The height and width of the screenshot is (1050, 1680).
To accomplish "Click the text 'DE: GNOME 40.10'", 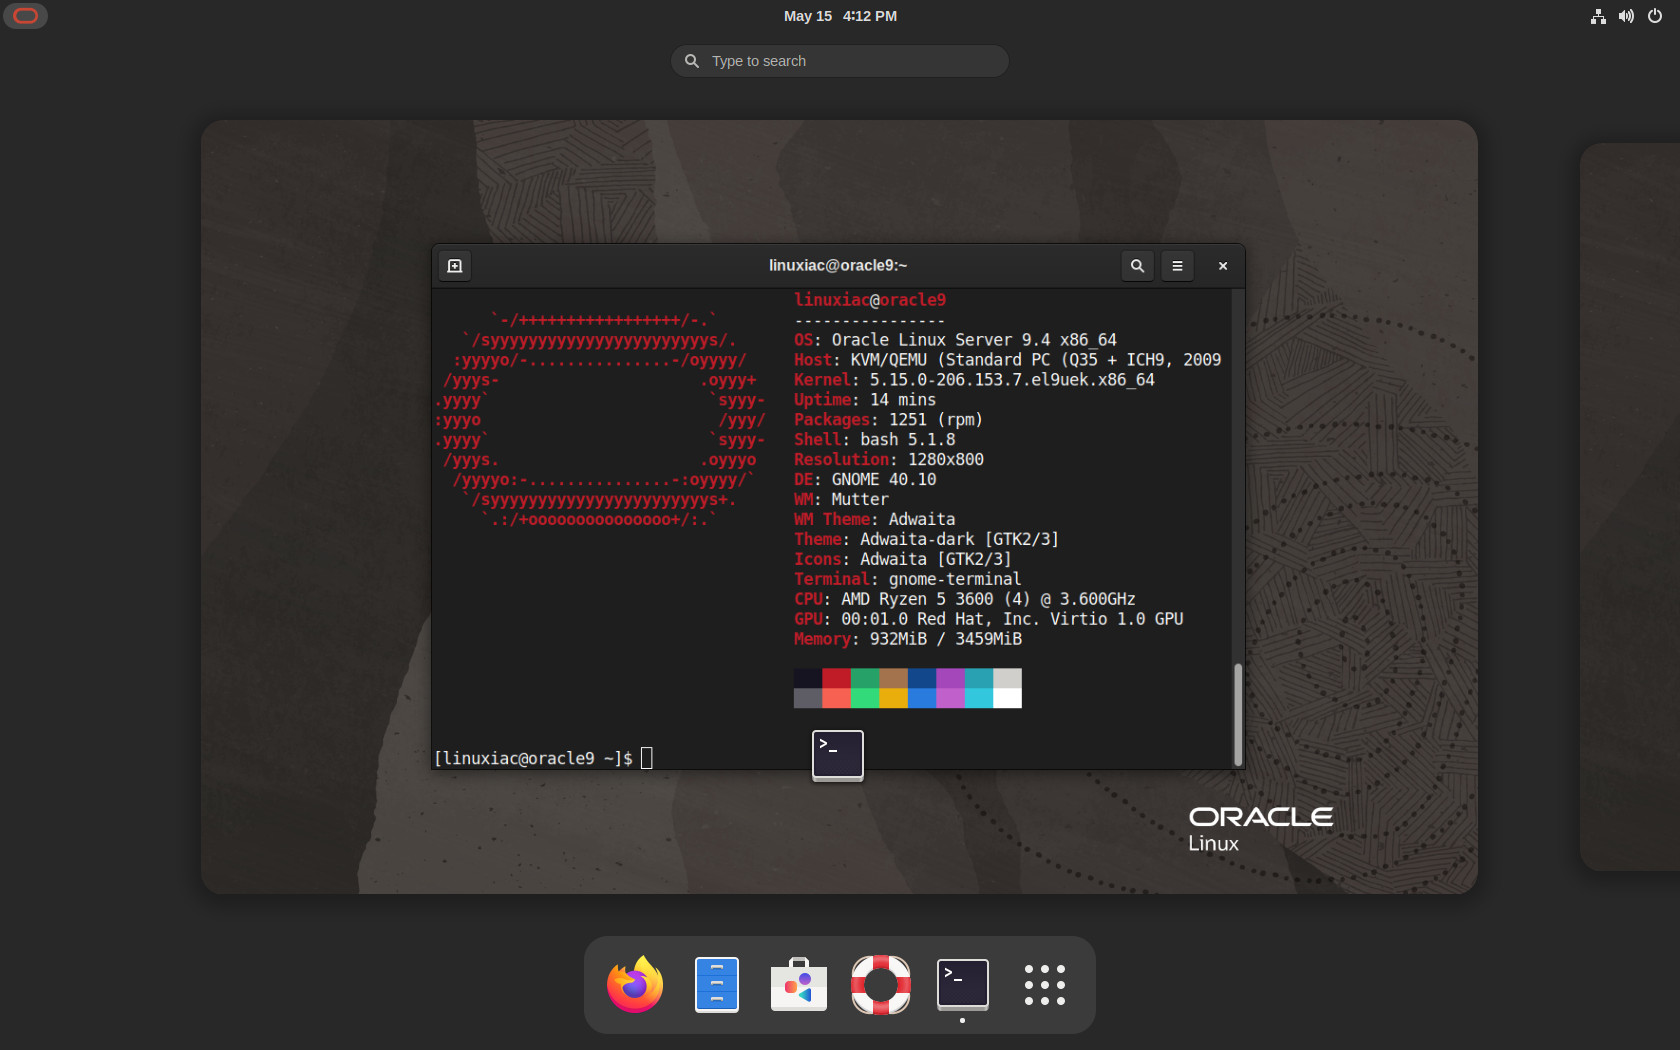I will [865, 480].
